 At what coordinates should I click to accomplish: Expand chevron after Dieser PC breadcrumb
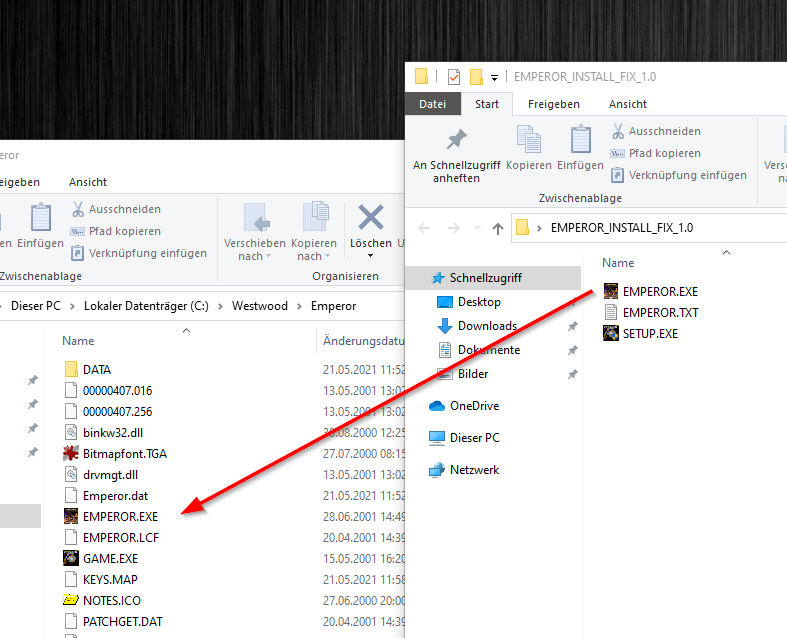pos(72,307)
